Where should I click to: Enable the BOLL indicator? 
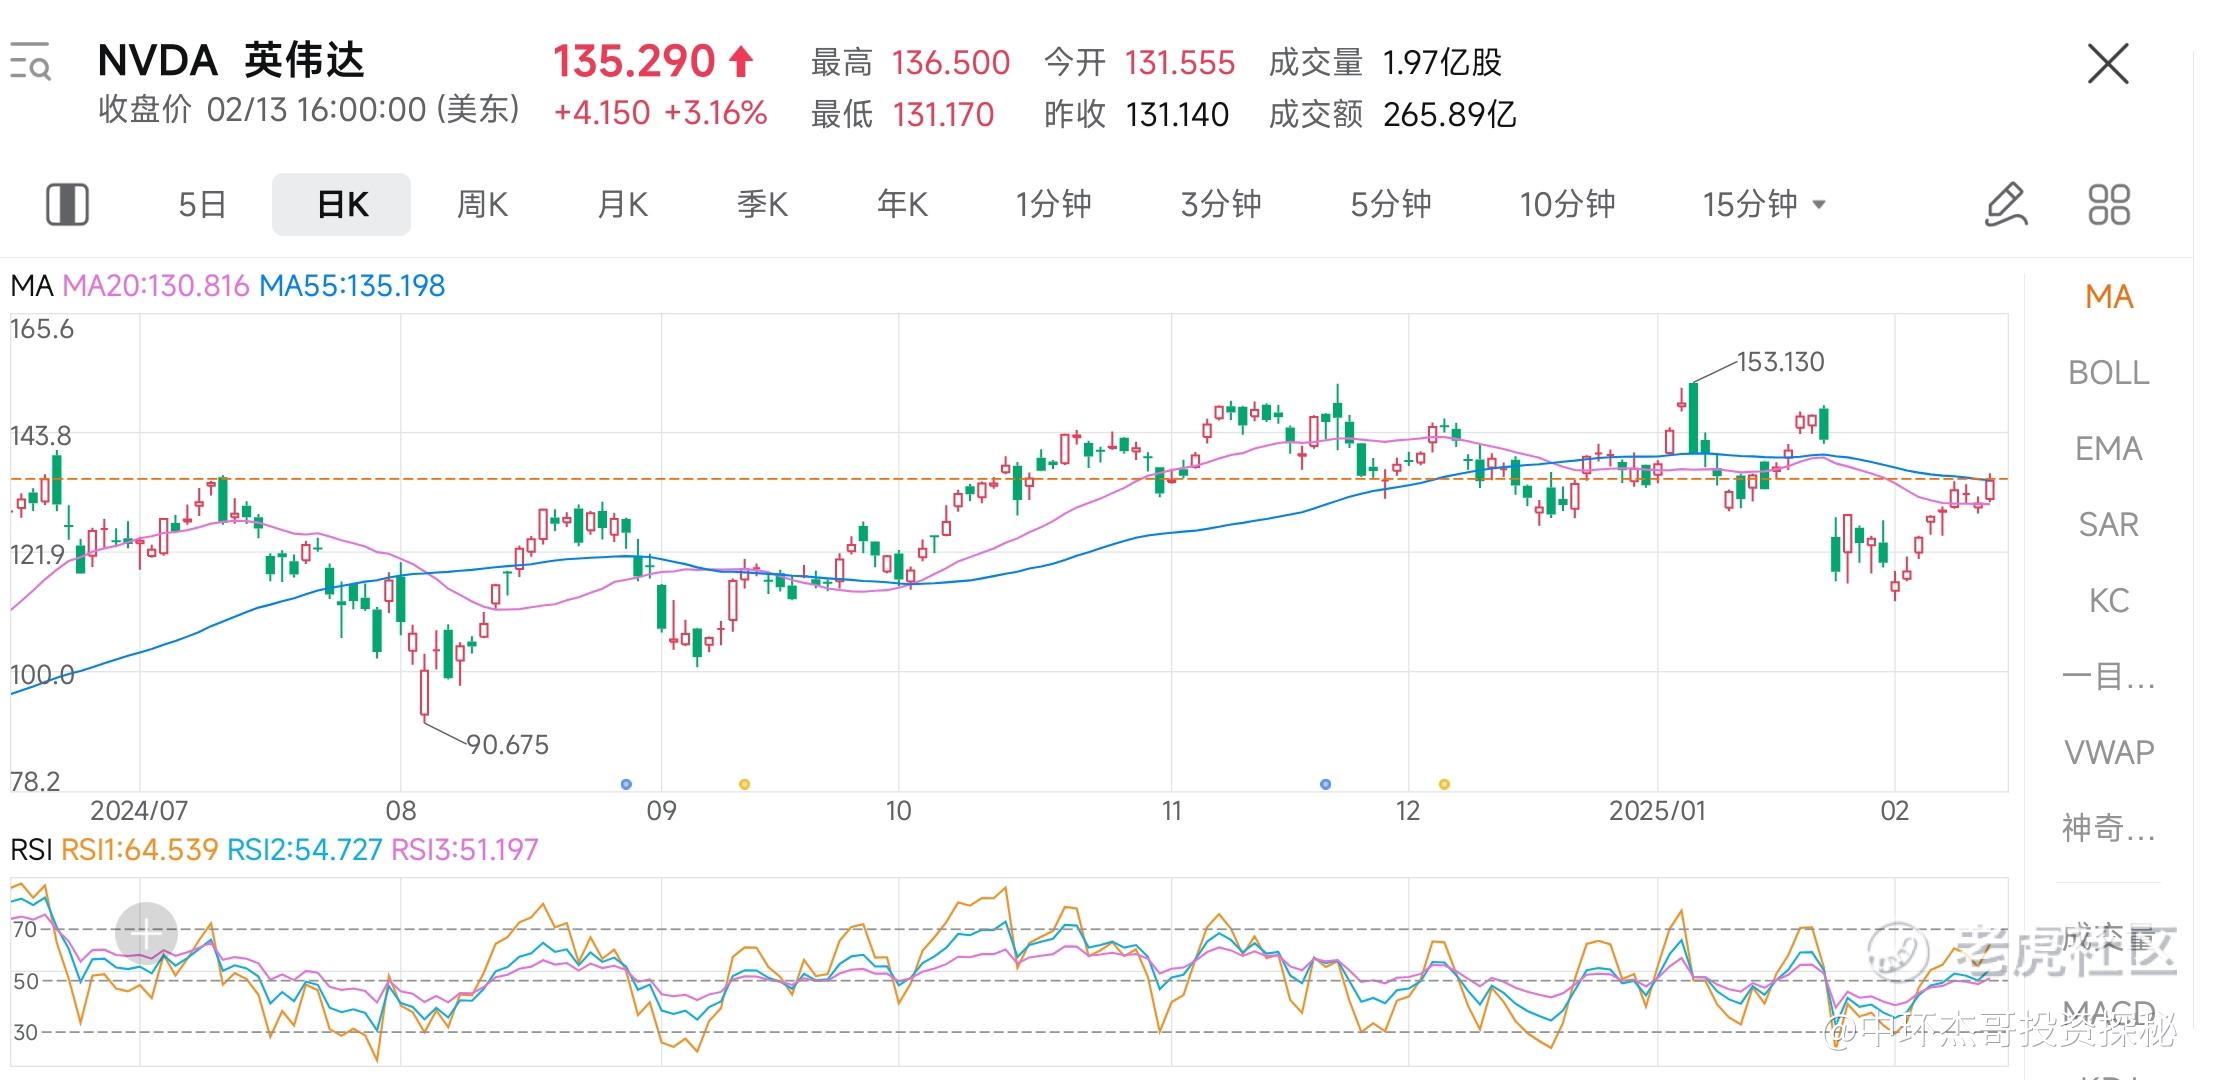tap(2108, 373)
